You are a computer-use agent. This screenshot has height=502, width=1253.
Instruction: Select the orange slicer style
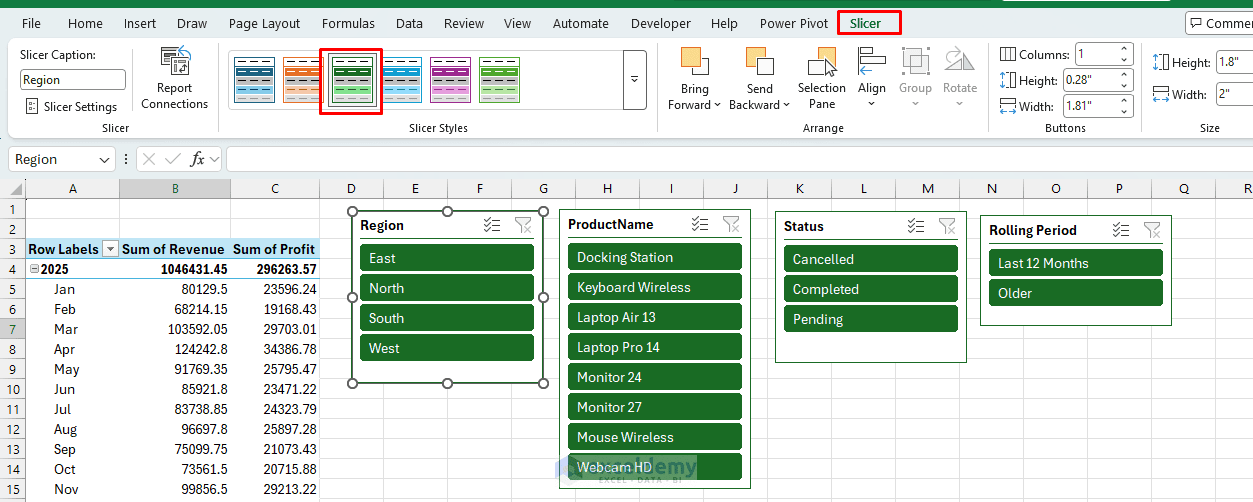[302, 80]
